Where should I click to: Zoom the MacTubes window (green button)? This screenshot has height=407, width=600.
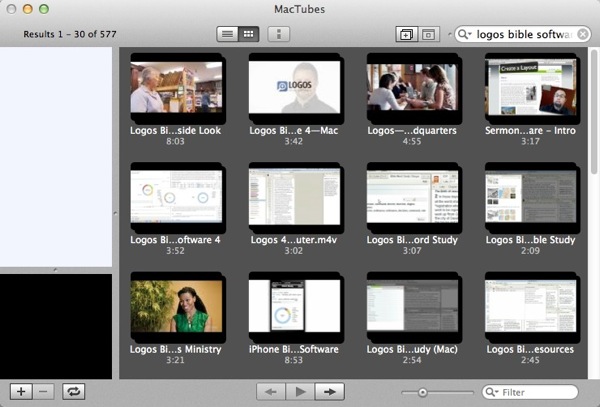pos(44,9)
